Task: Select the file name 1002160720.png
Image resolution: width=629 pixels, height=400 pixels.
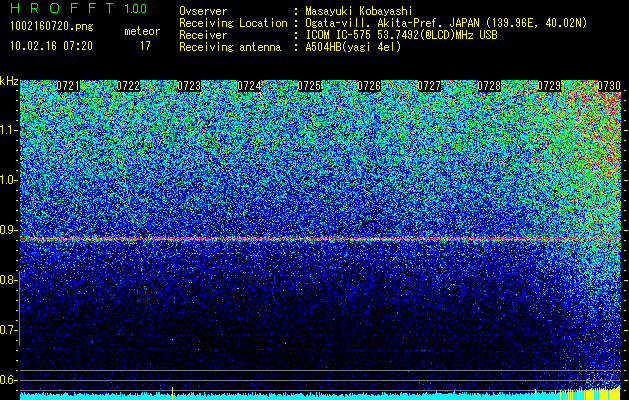Action: pyautogui.click(x=51, y=26)
